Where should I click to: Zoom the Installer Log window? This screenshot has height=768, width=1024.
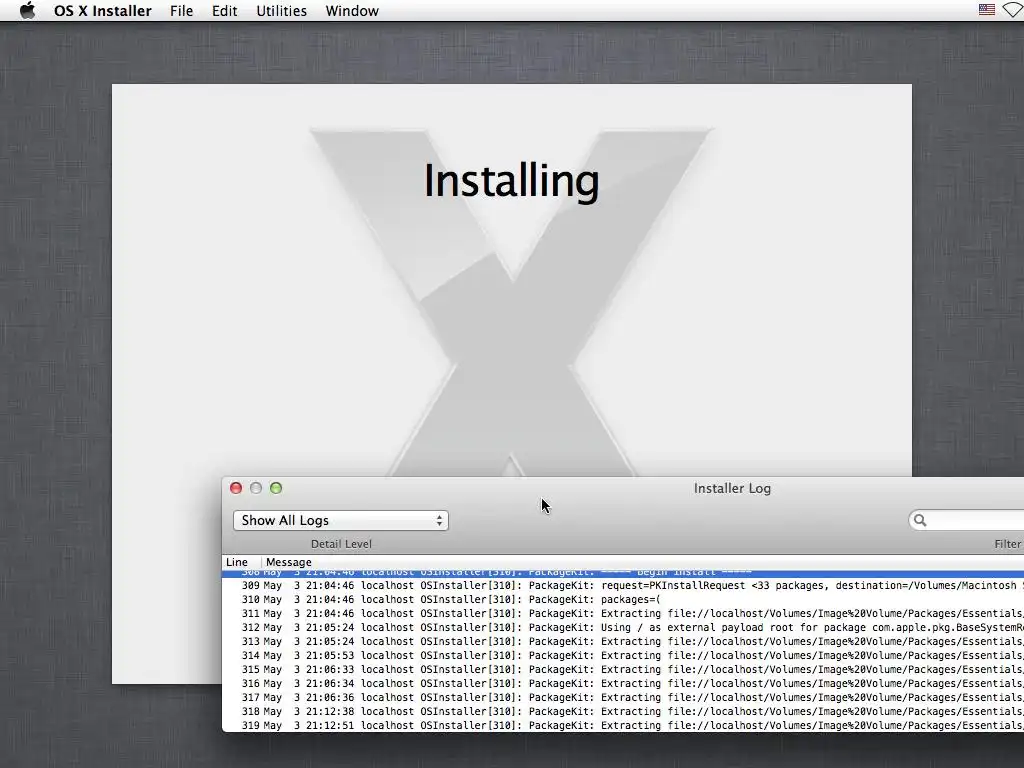276,488
